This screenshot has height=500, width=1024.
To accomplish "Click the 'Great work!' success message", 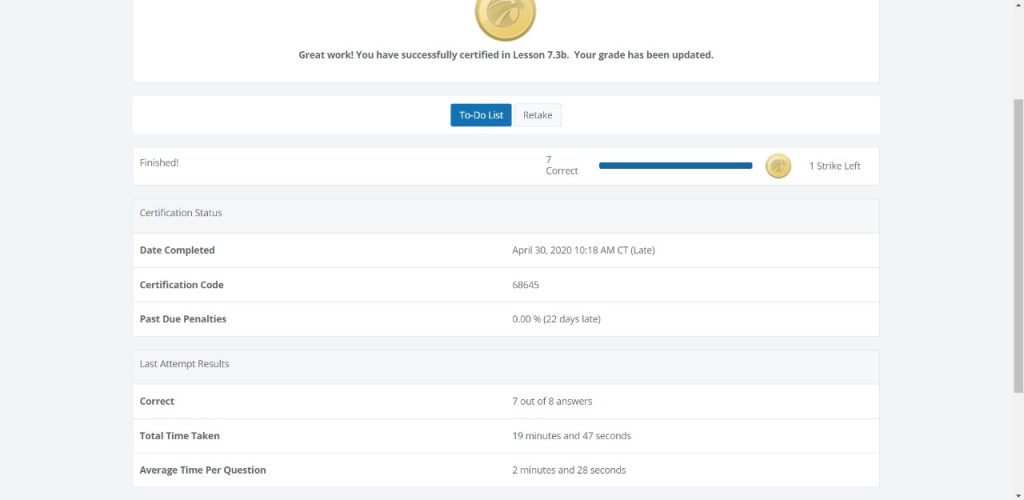I will click(506, 55).
